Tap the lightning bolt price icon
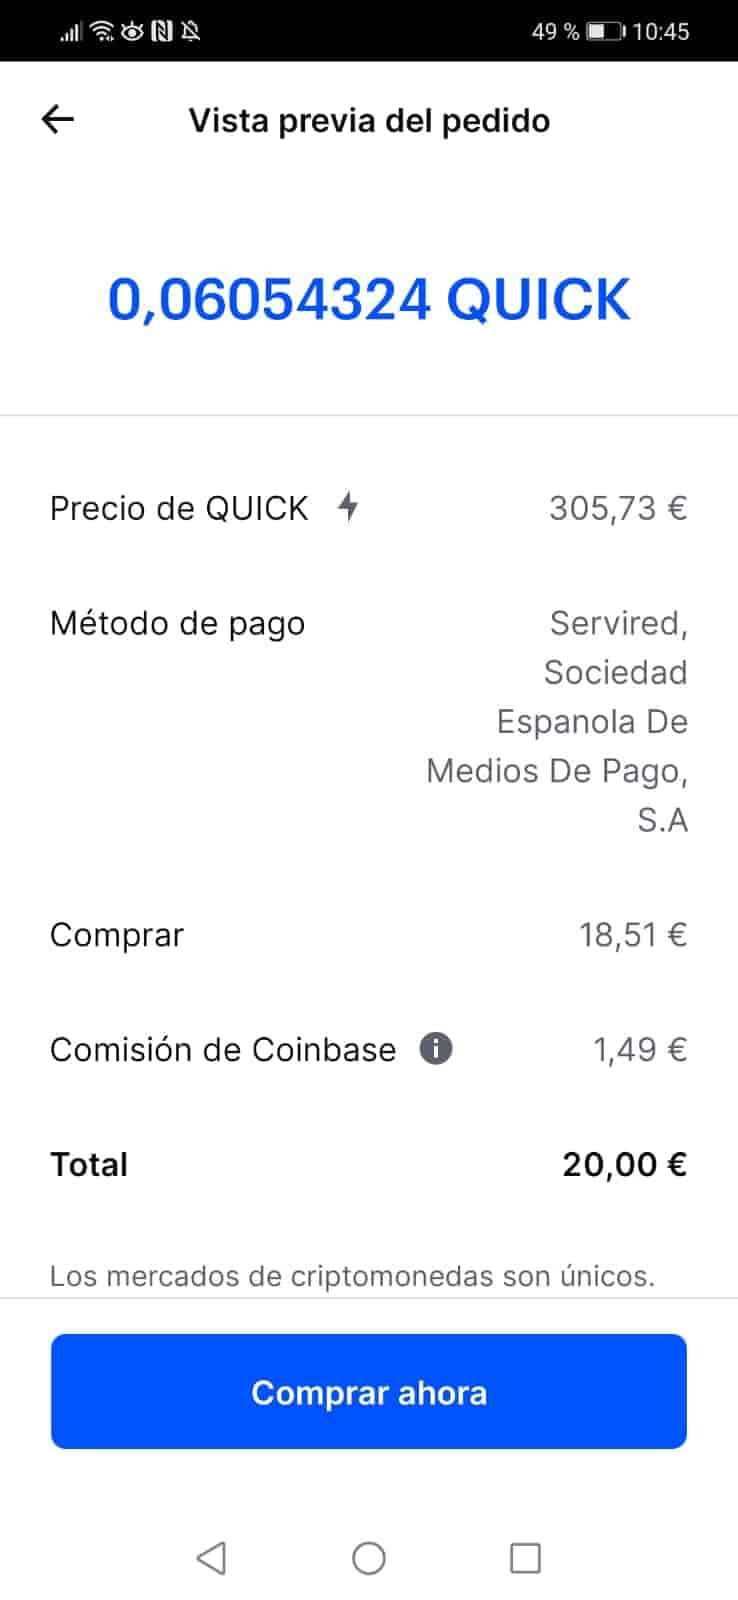Image resolution: width=738 pixels, height=1600 pixels. click(x=347, y=506)
